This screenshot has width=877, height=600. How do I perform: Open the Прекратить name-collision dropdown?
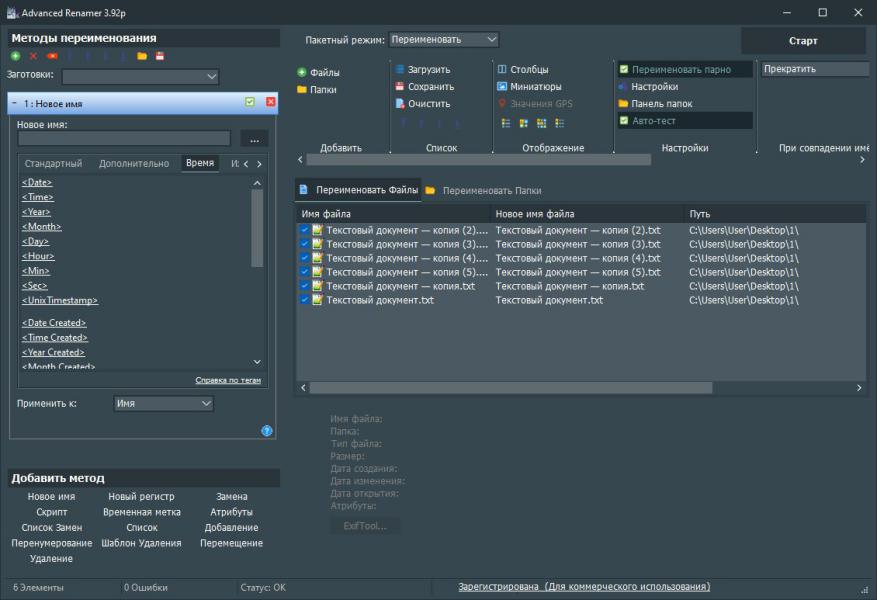[x=816, y=69]
